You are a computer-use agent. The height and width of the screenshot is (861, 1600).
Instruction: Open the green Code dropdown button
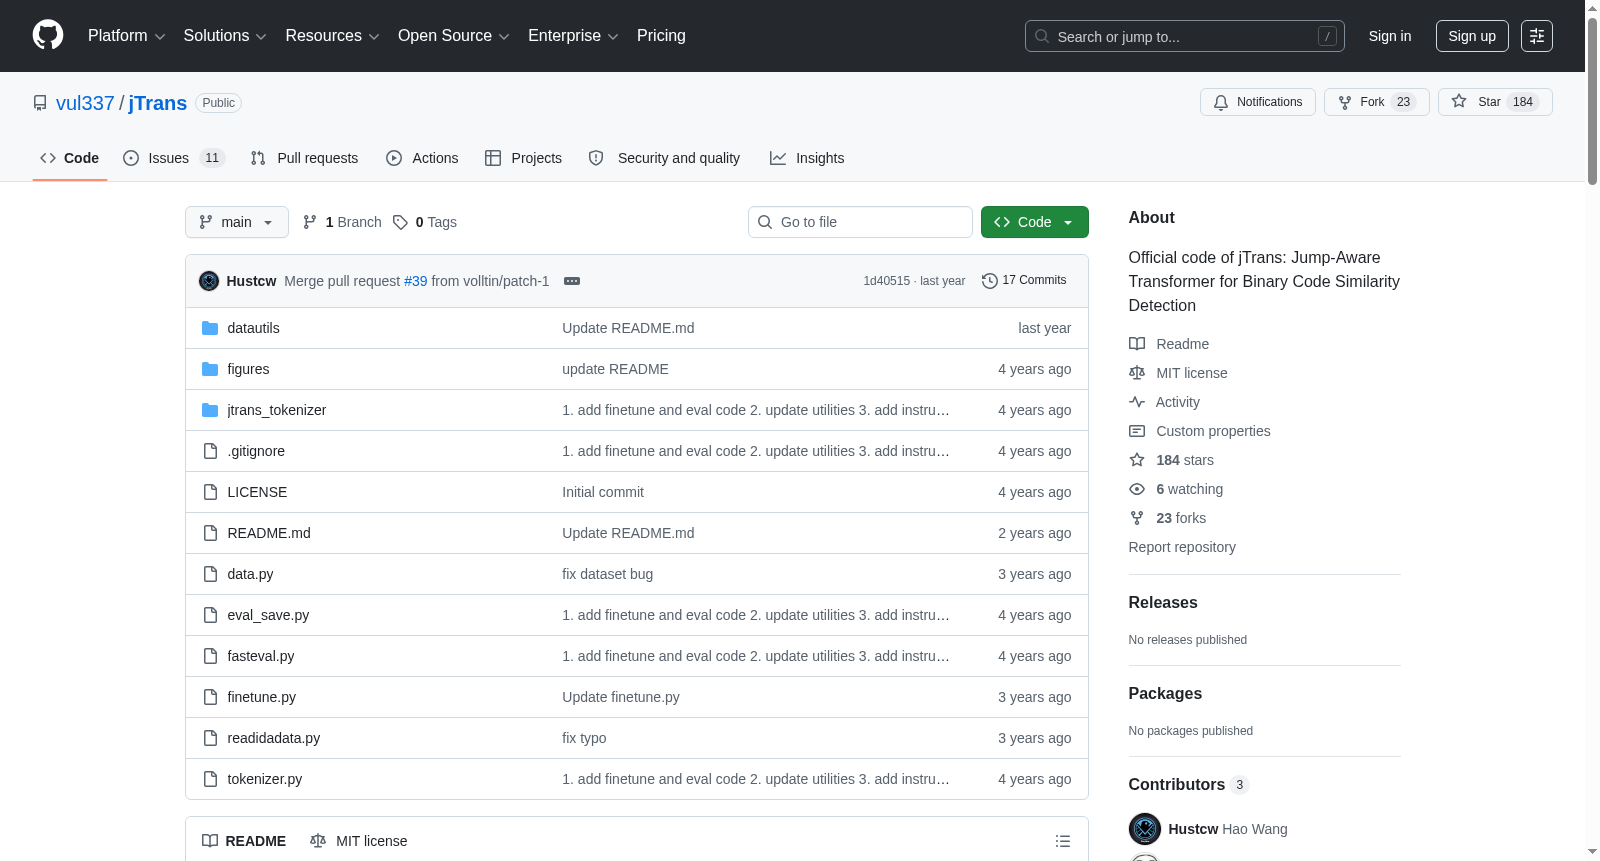point(1035,222)
